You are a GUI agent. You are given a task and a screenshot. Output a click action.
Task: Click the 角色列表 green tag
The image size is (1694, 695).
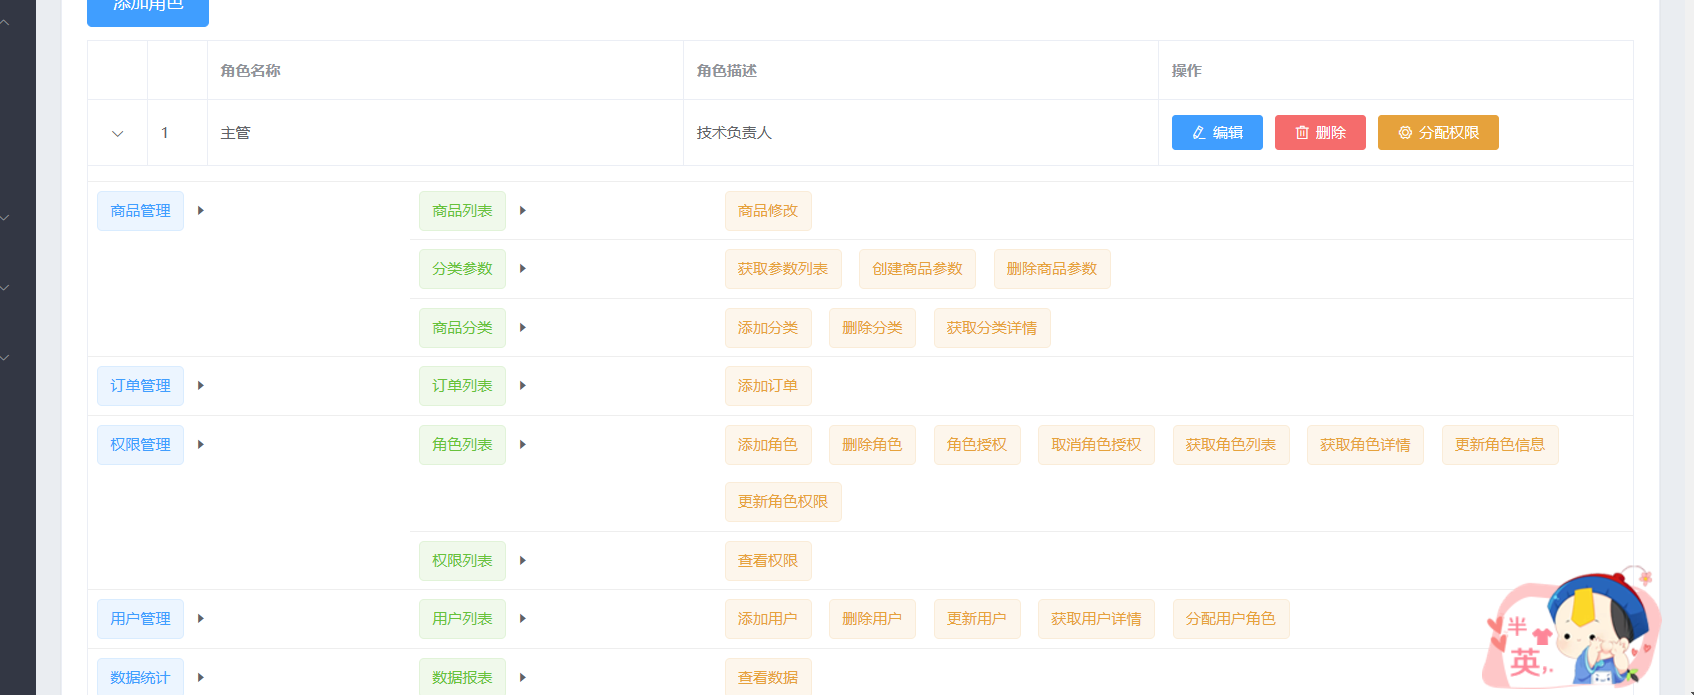pyautogui.click(x=462, y=445)
